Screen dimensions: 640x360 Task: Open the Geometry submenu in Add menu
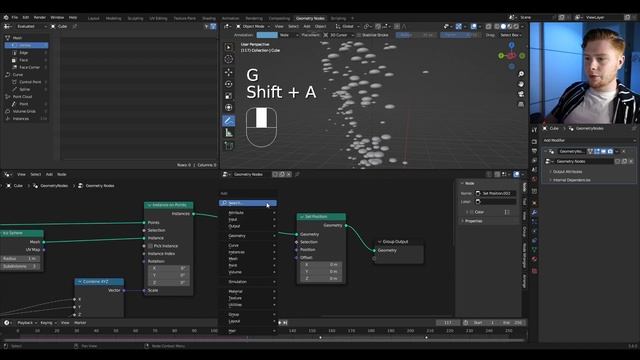tap(249, 236)
